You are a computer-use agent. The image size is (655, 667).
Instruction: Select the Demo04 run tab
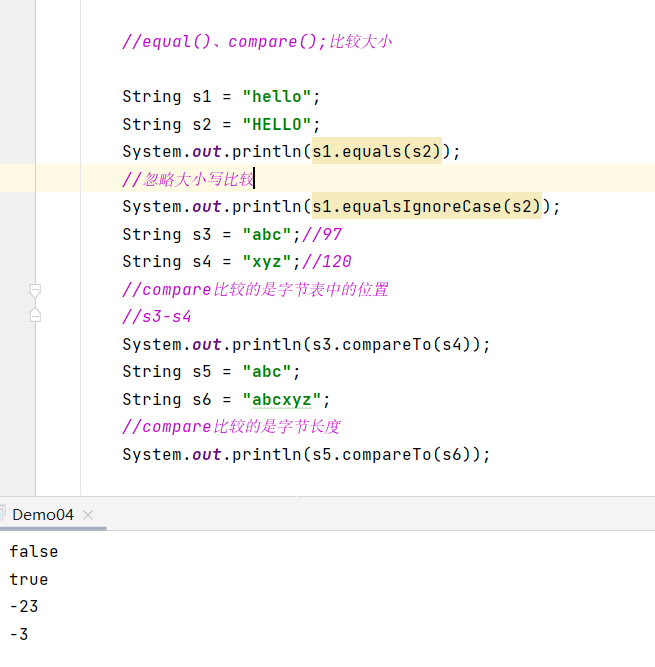click(x=43, y=514)
